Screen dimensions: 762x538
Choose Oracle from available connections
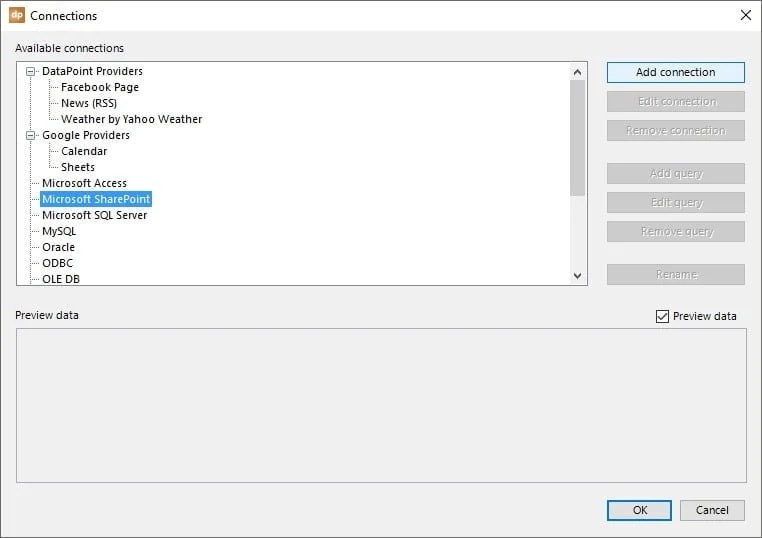[x=58, y=247]
